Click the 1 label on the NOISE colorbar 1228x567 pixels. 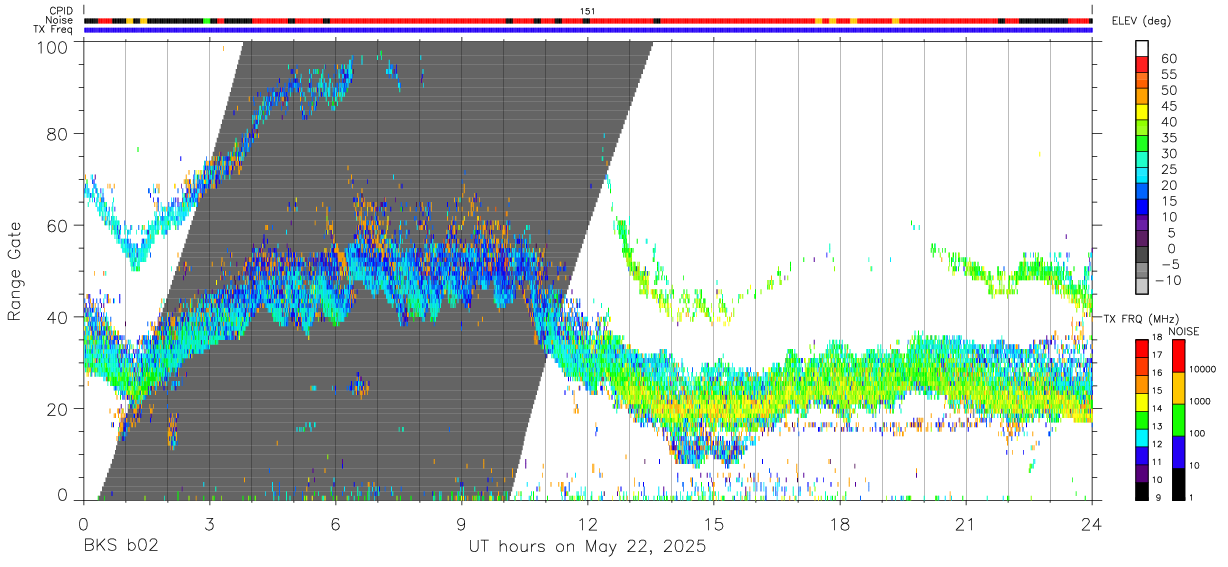[x=1194, y=497]
